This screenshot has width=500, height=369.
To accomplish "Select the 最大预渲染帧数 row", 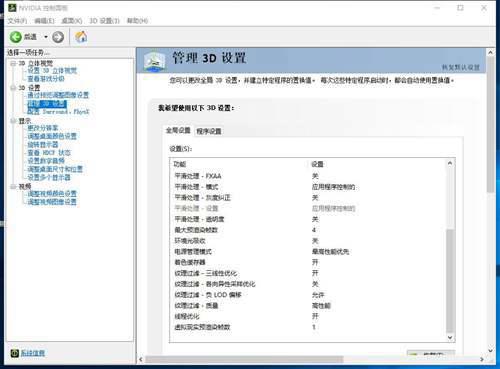I will [x=308, y=230].
